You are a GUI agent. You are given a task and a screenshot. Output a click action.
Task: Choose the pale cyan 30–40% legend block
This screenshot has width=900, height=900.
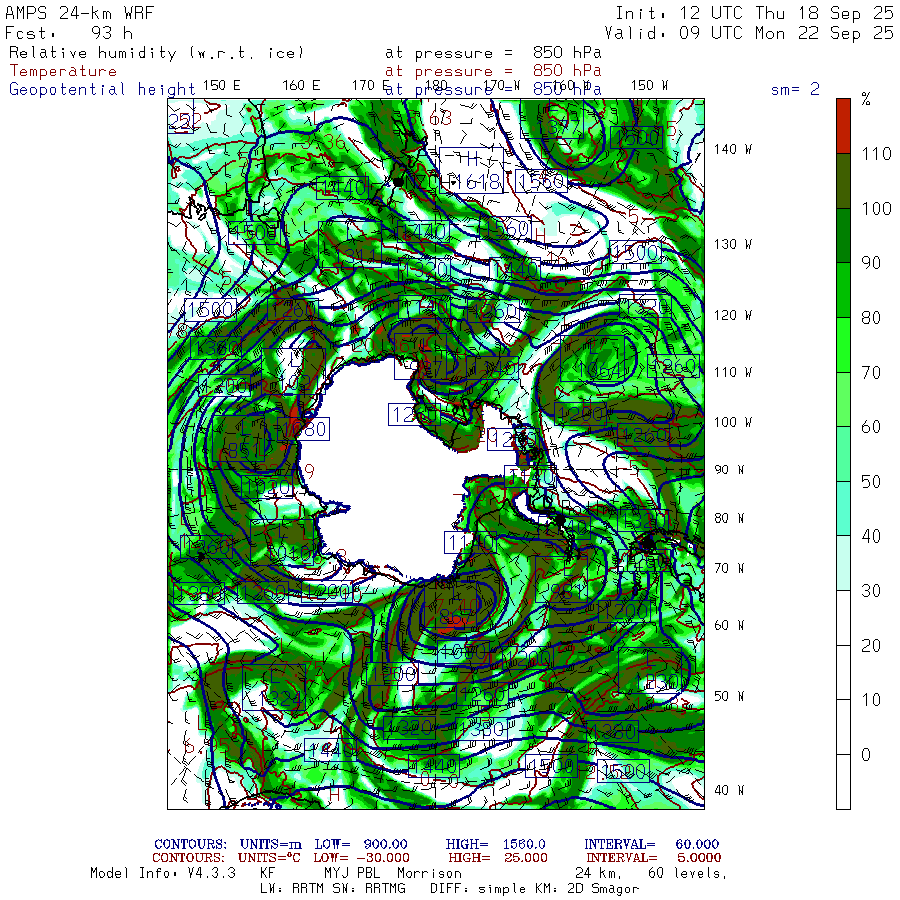pos(843,563)
